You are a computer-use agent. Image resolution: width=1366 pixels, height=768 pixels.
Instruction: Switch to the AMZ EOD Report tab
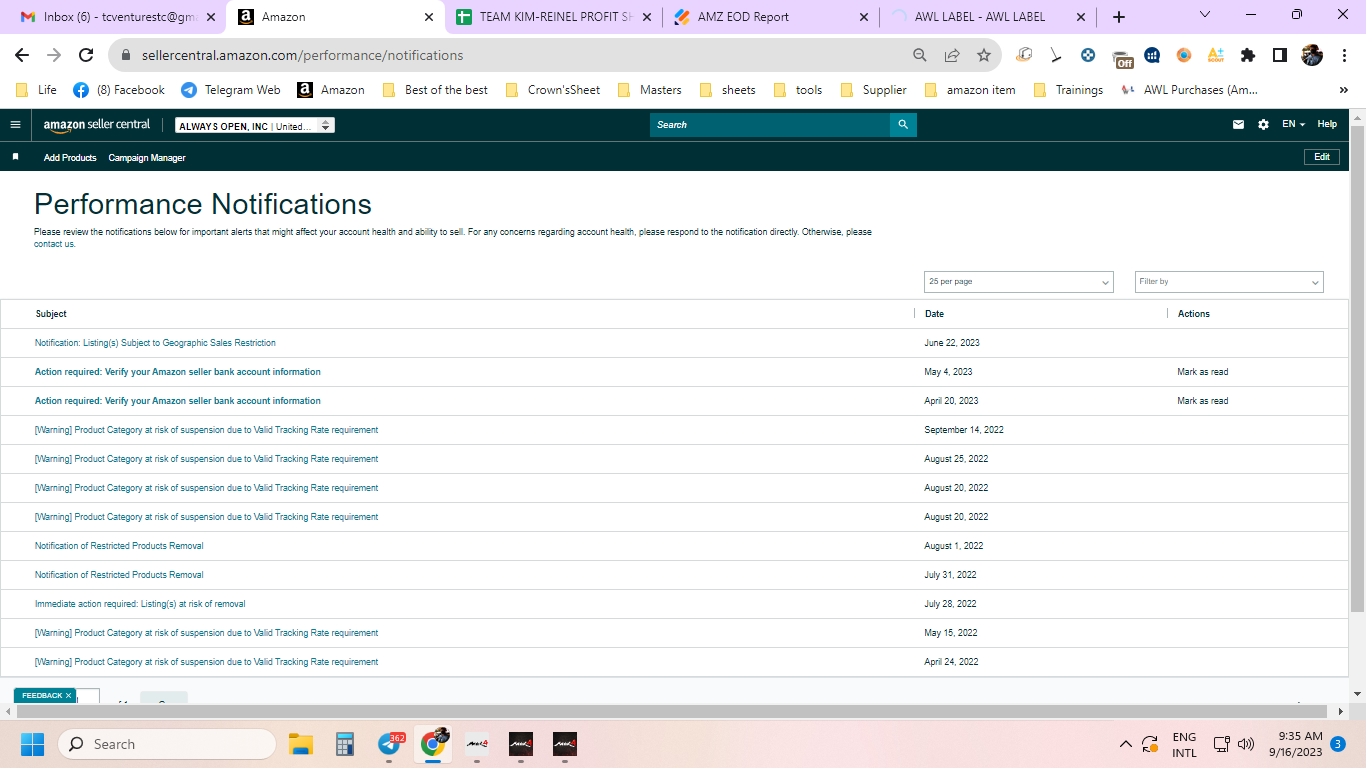(772, 17)
